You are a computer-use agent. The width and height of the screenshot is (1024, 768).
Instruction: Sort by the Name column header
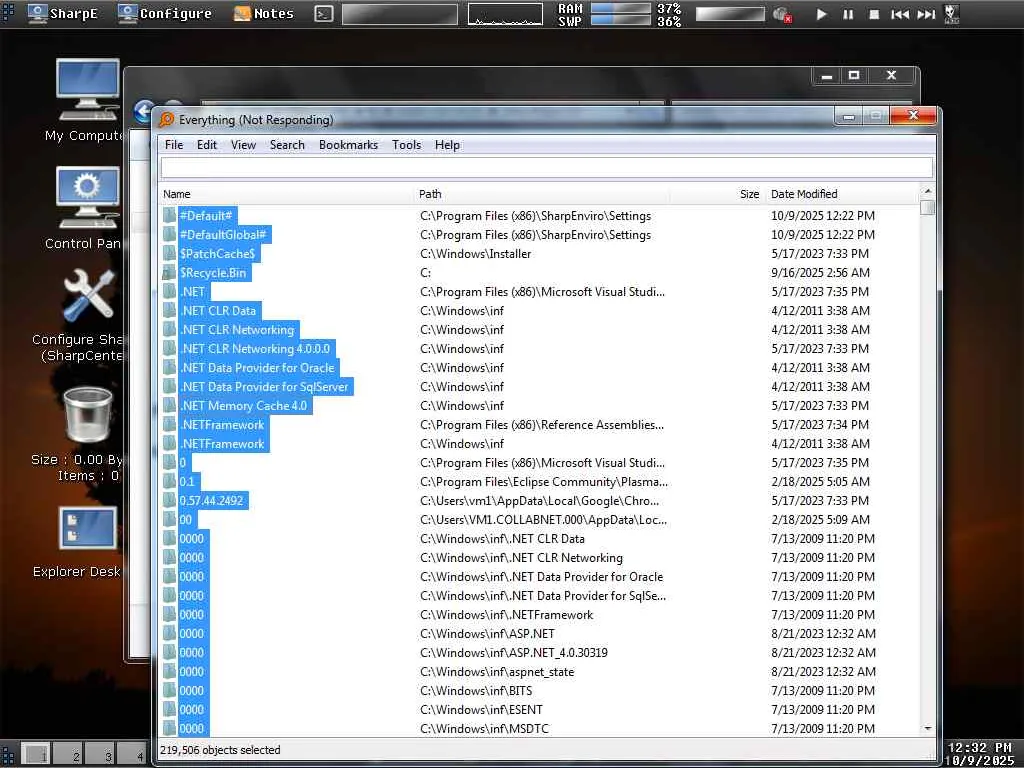(287, 194)
